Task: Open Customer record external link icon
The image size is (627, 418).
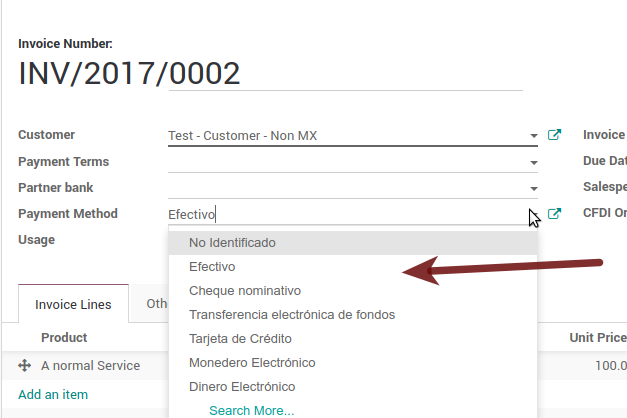Action: click(x=555, y=135)
